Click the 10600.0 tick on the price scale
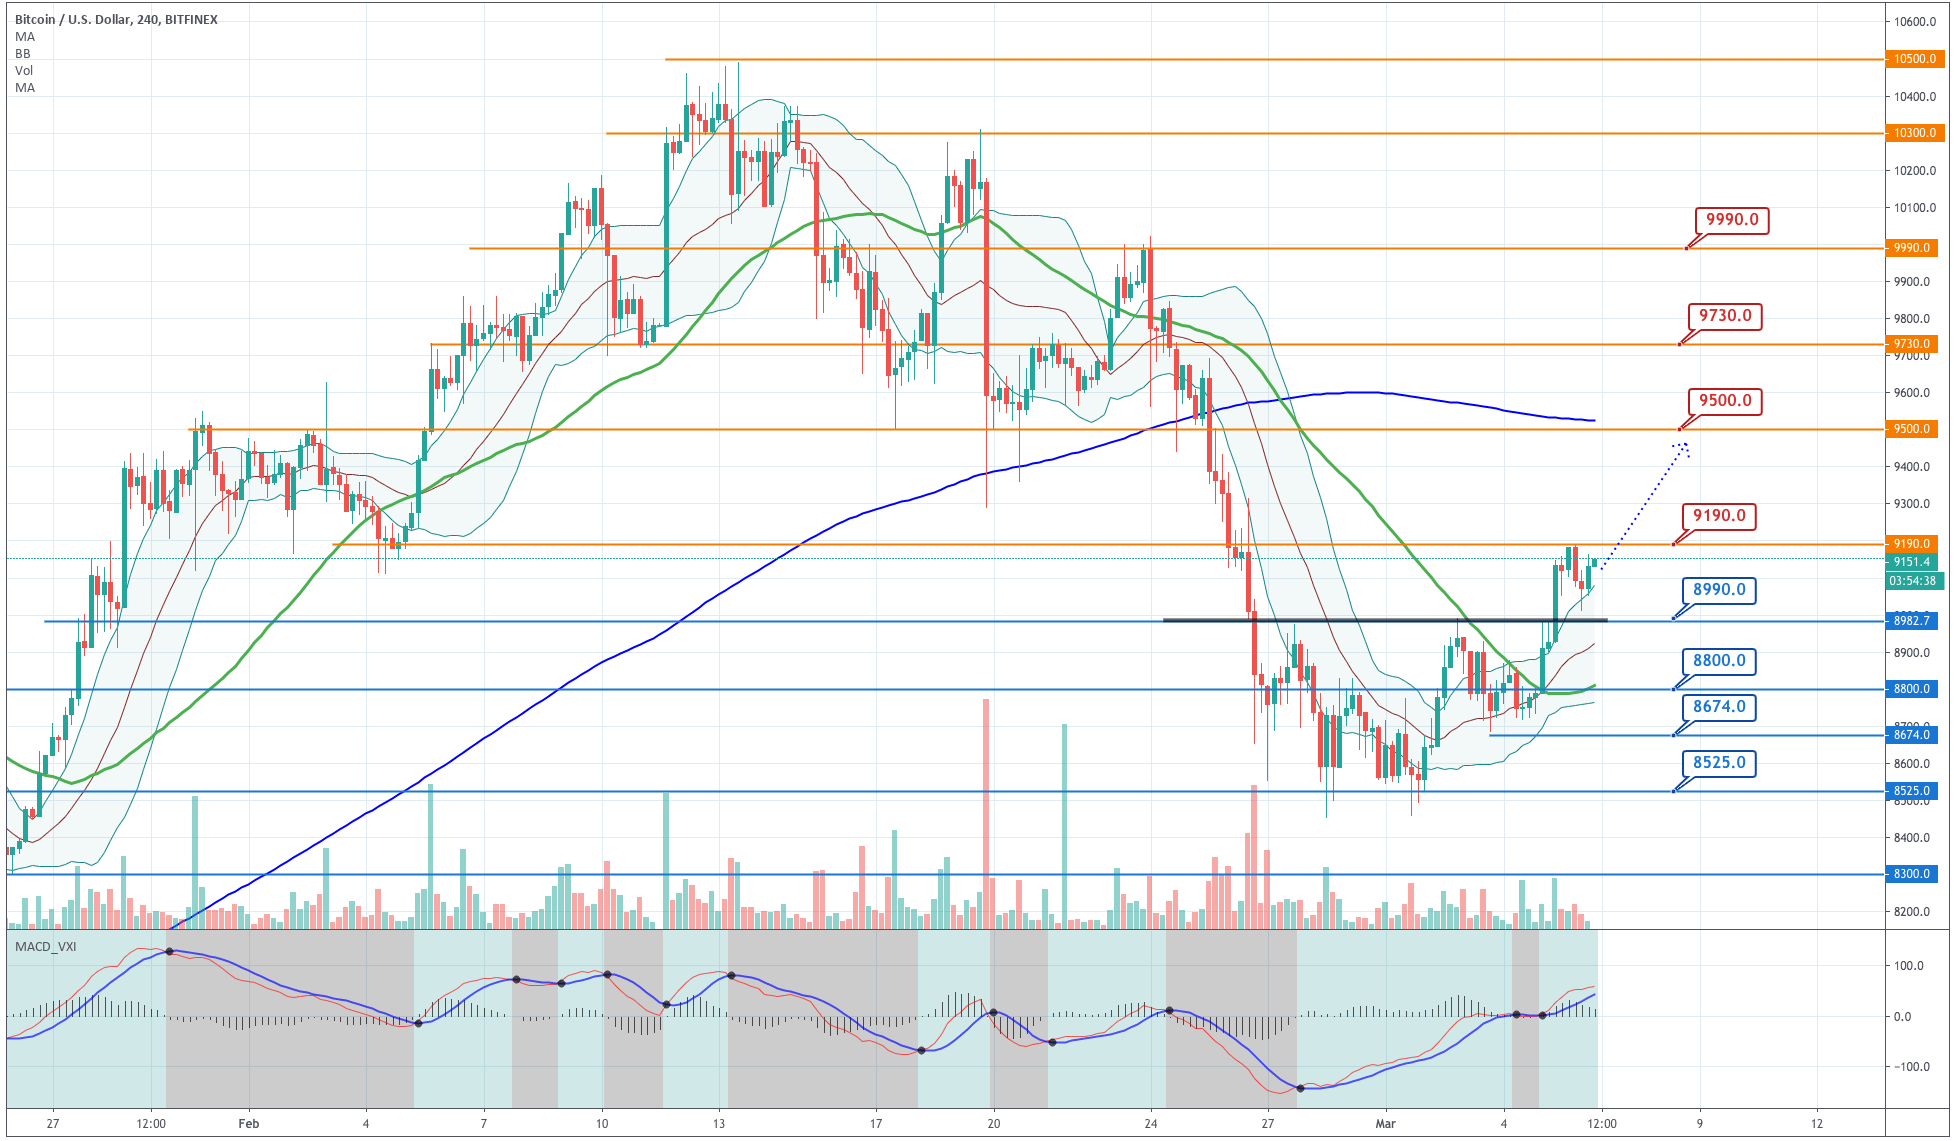Viewport: 1954px width, 1141px height. [x=1914, y=22]
